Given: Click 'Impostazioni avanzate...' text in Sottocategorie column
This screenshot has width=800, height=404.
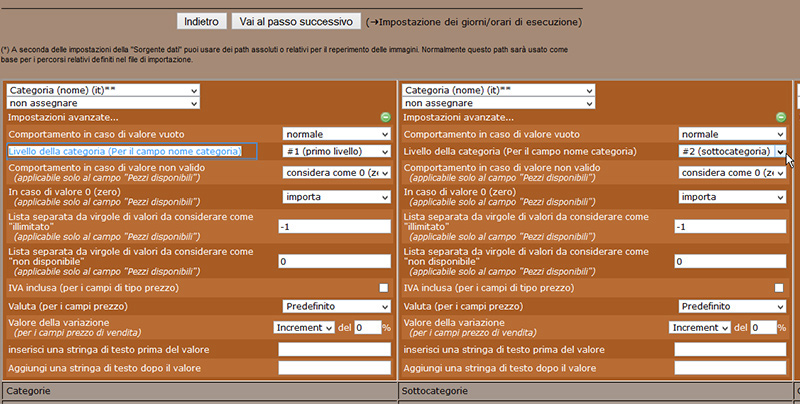Looking at the screenshot, I should (x=459, y=118).
